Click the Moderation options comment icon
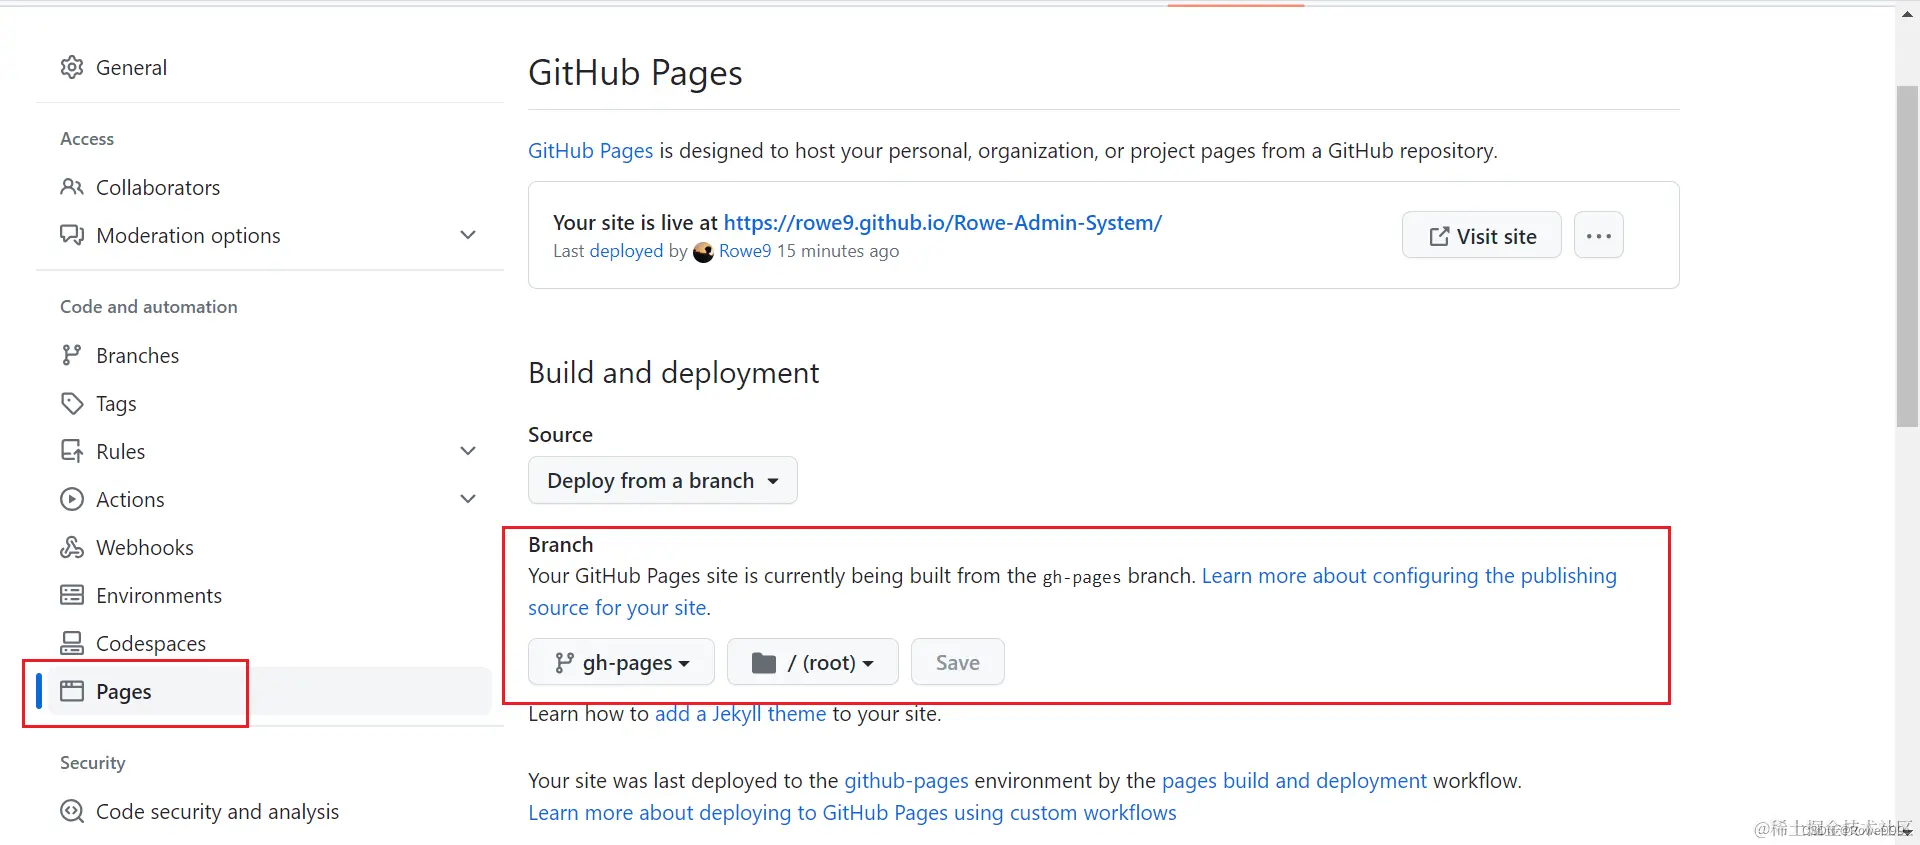The width and height of the screenshot is (1920, 845). click(72, 235)
